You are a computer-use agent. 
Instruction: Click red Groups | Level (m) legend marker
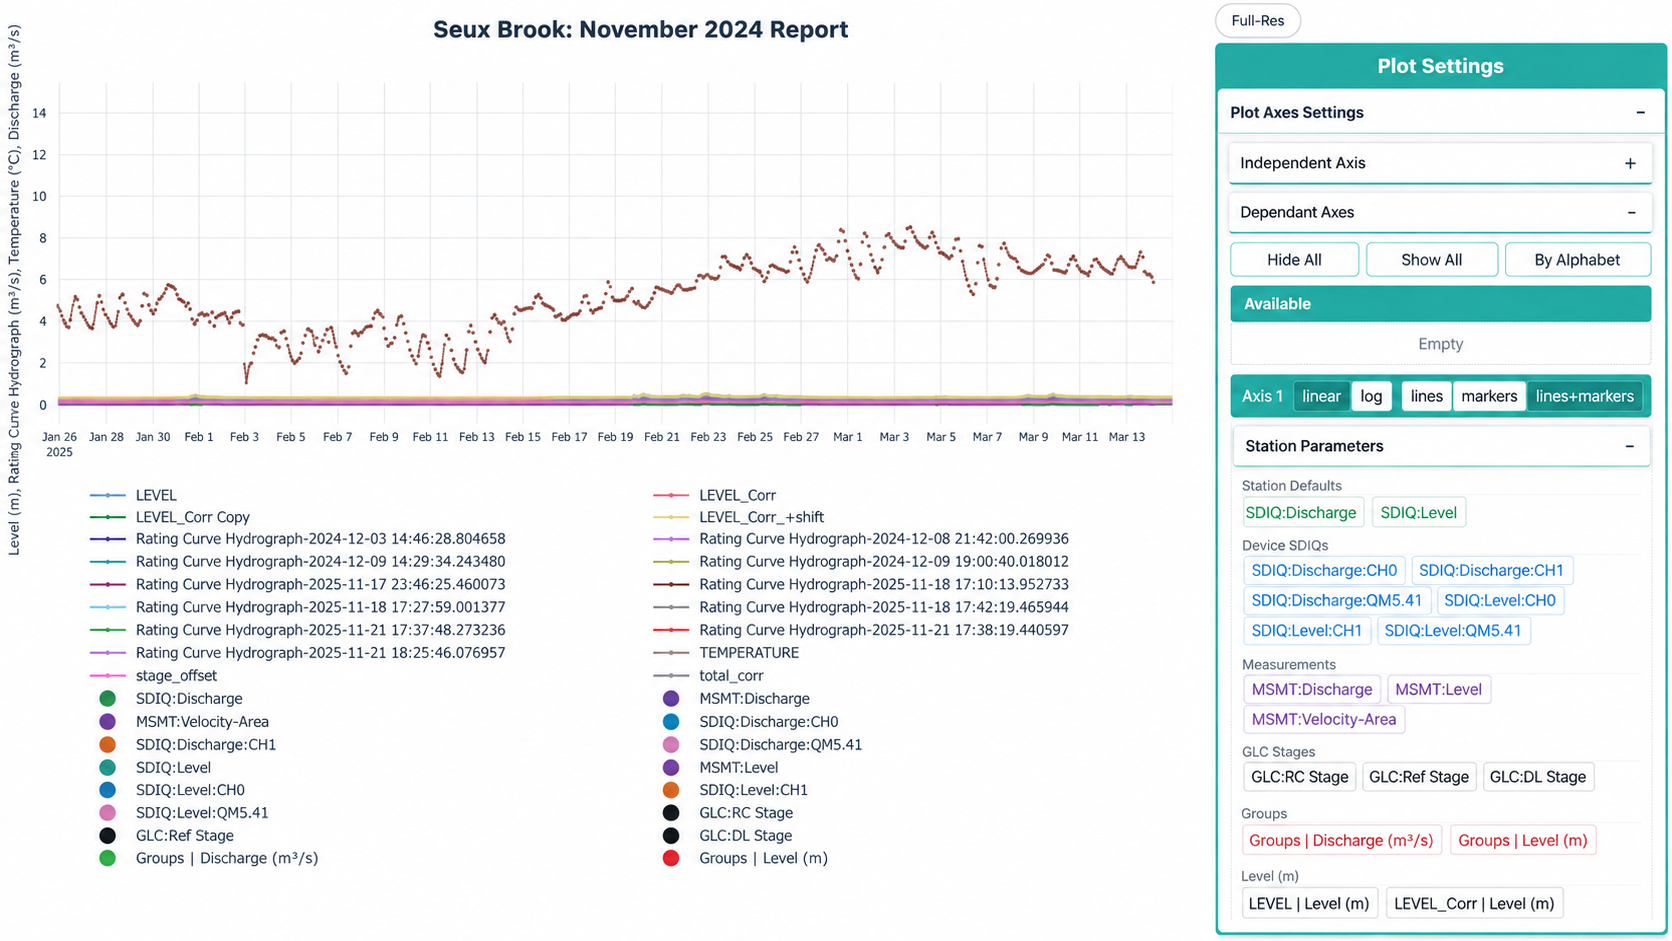[x=671, y=858]
